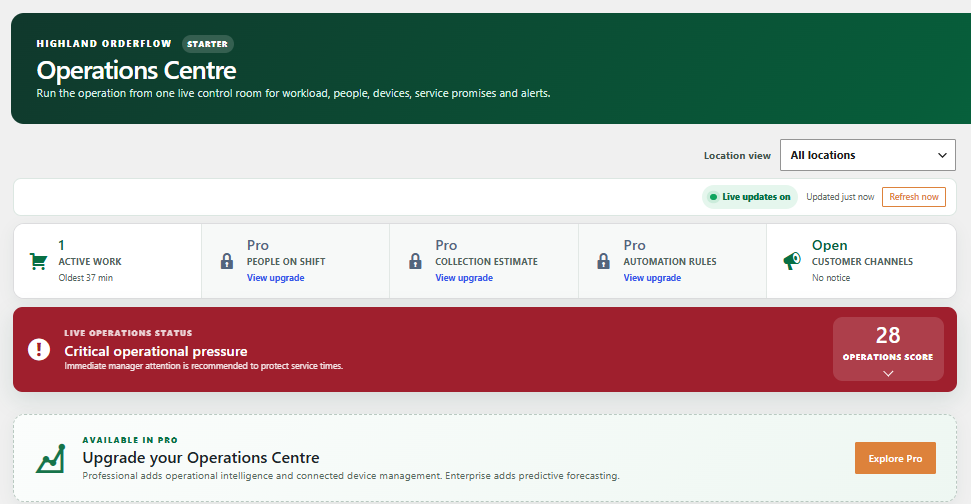Click the green dot live status indicator
The width and height of the screenshot is (971, 504).
713,197
